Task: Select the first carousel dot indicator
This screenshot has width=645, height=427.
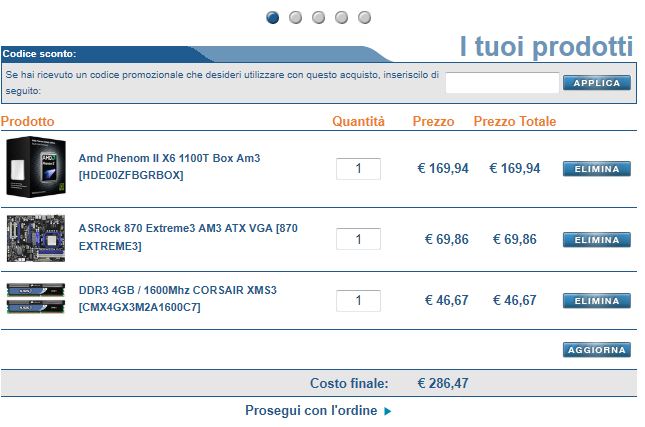Action: (x=272, y=18)
